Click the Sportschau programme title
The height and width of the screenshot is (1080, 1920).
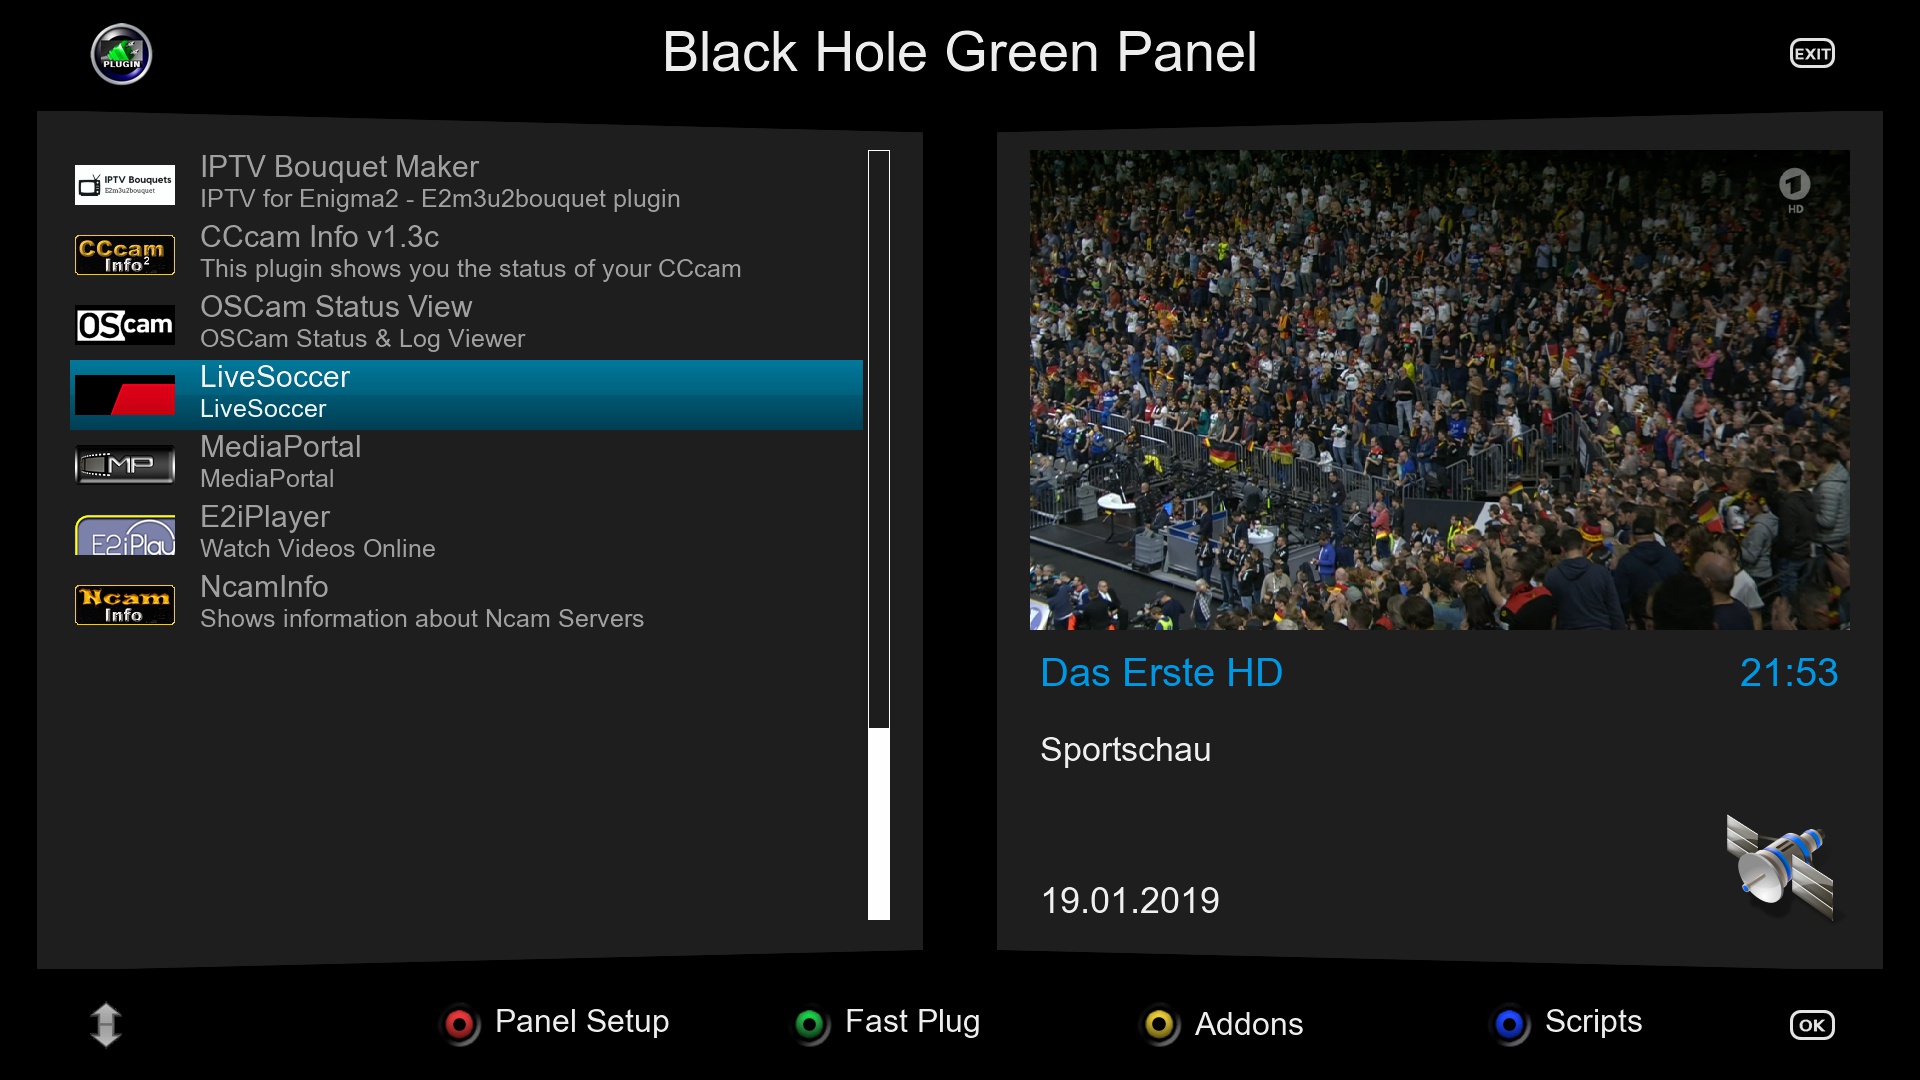click(x=1125, y=750)
